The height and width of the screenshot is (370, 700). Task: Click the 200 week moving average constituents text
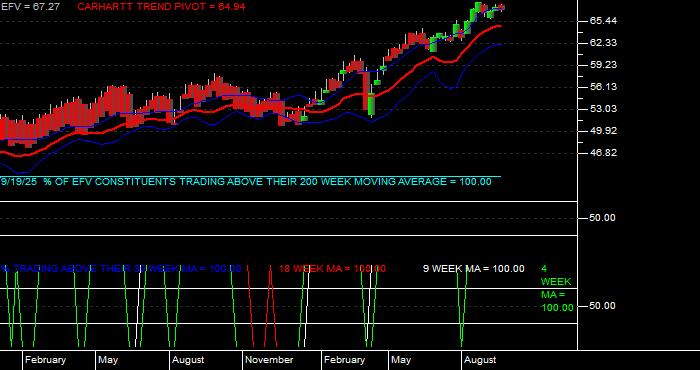pyautogui.click(x=246, y=182)
